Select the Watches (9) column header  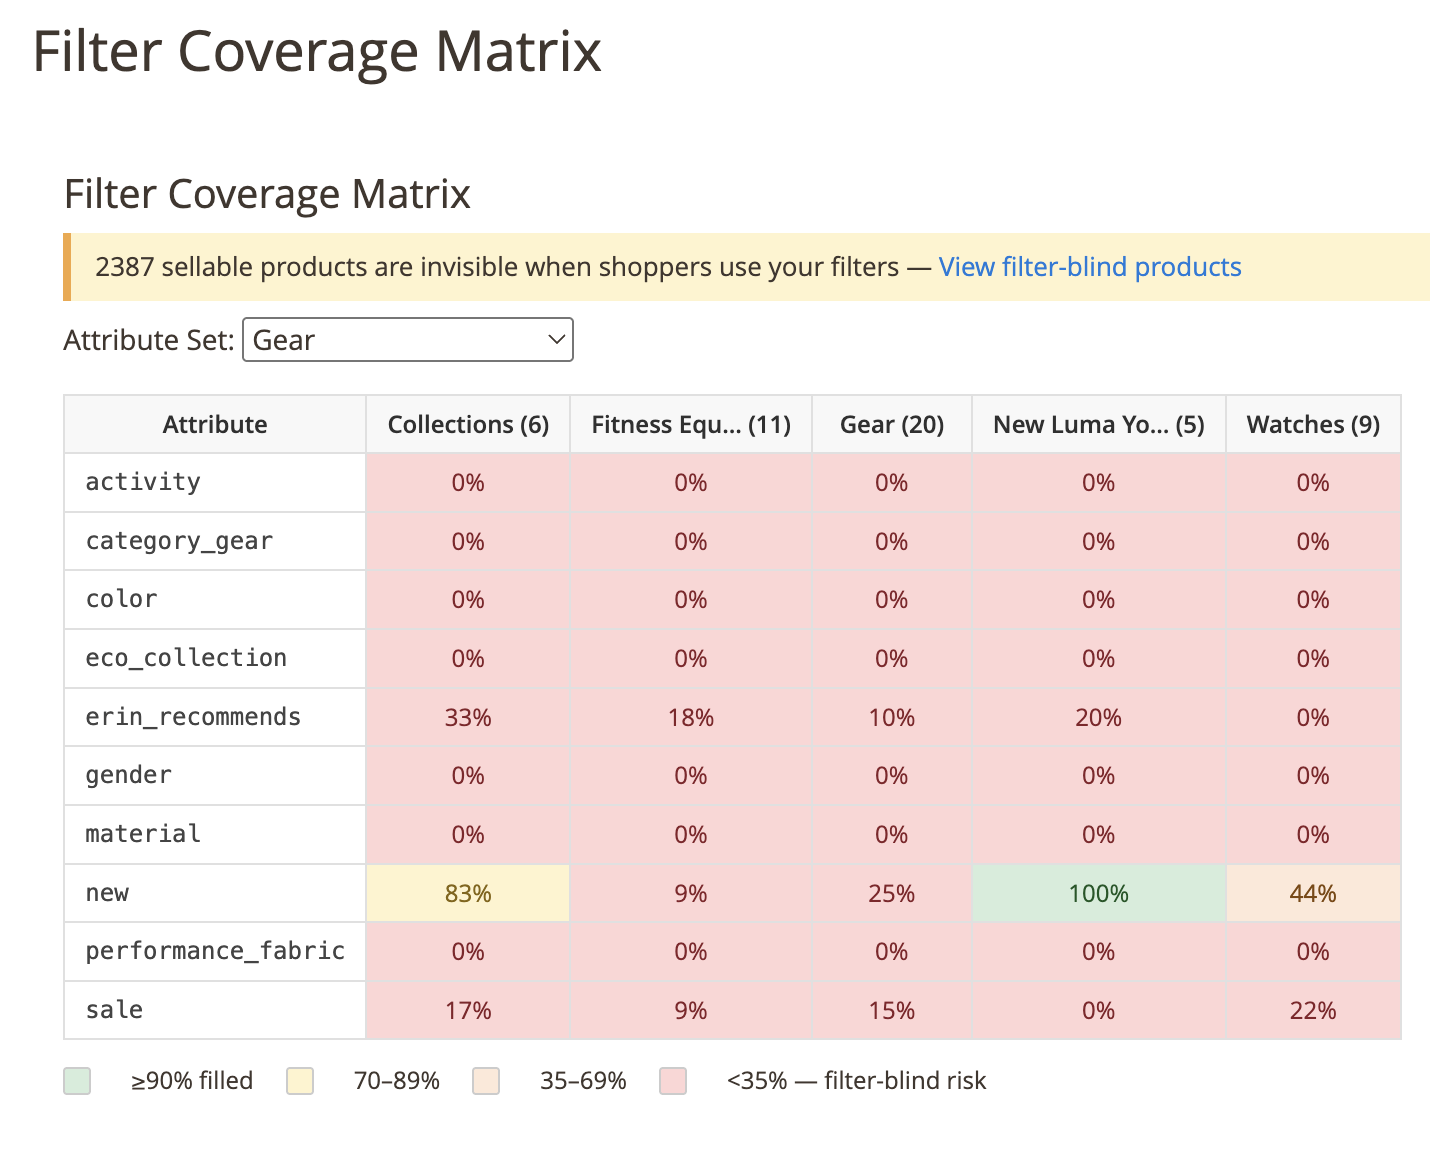tap(1312, 424)
